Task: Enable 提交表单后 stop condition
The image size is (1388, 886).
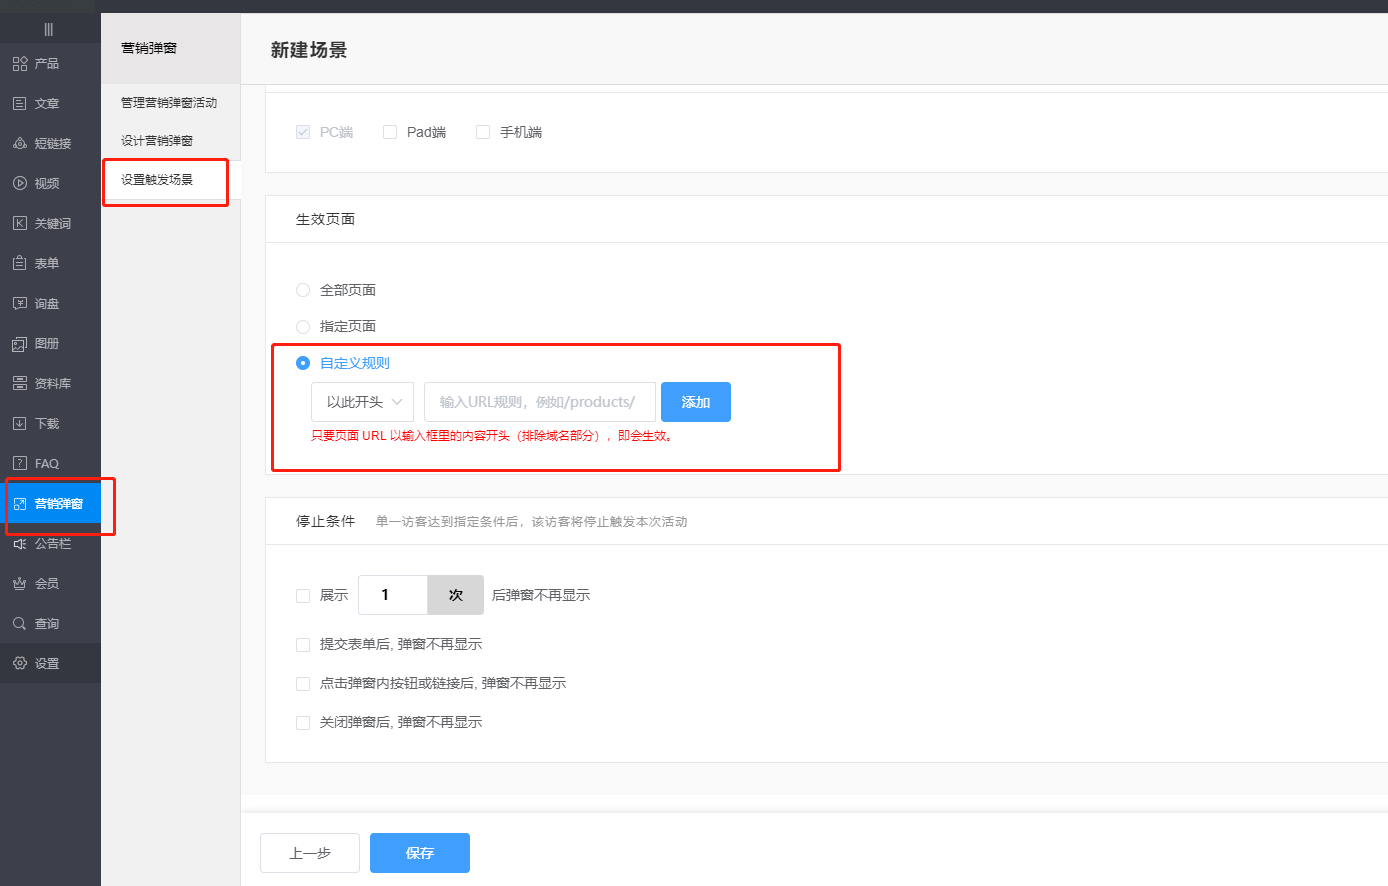Action: click(303, 644)
